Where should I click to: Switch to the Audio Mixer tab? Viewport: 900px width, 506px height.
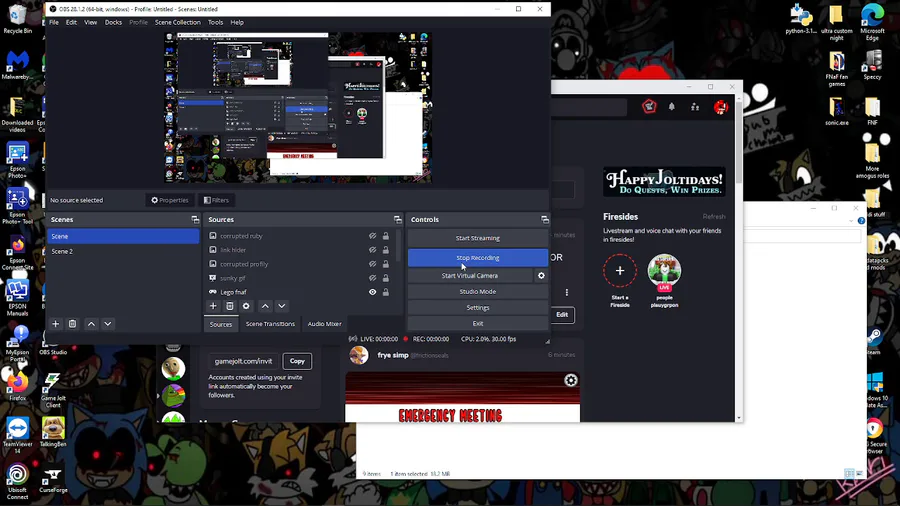coord(324,324)
